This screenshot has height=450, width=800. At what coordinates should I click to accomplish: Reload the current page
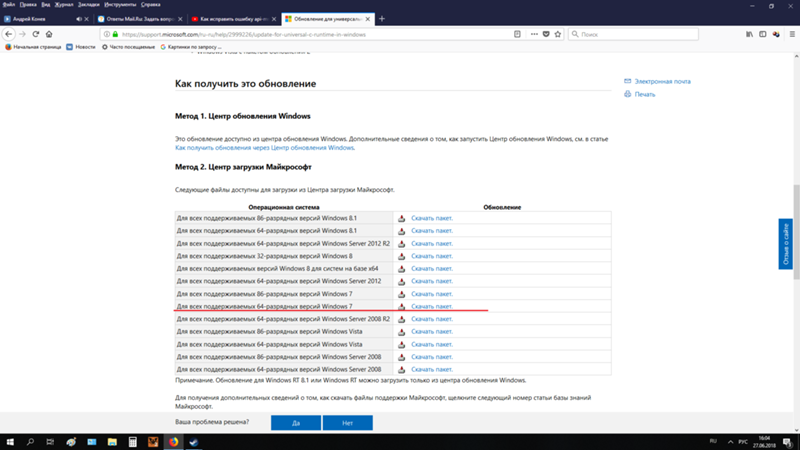click(x=36, y=34)
